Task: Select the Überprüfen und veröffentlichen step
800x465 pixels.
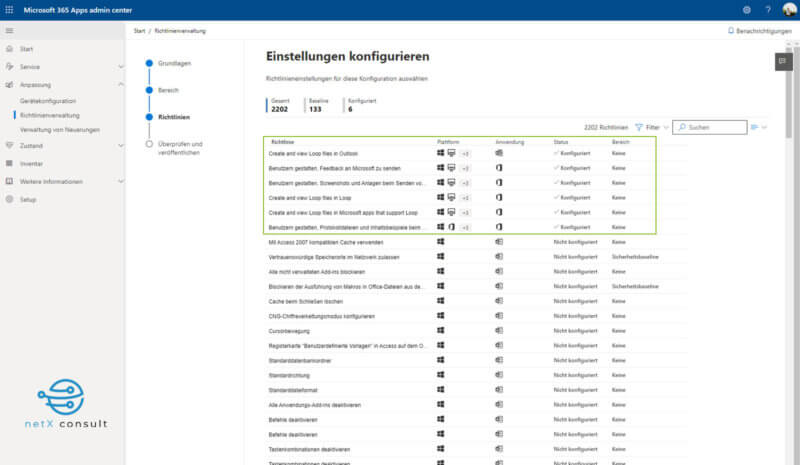Action: point(178,148)
